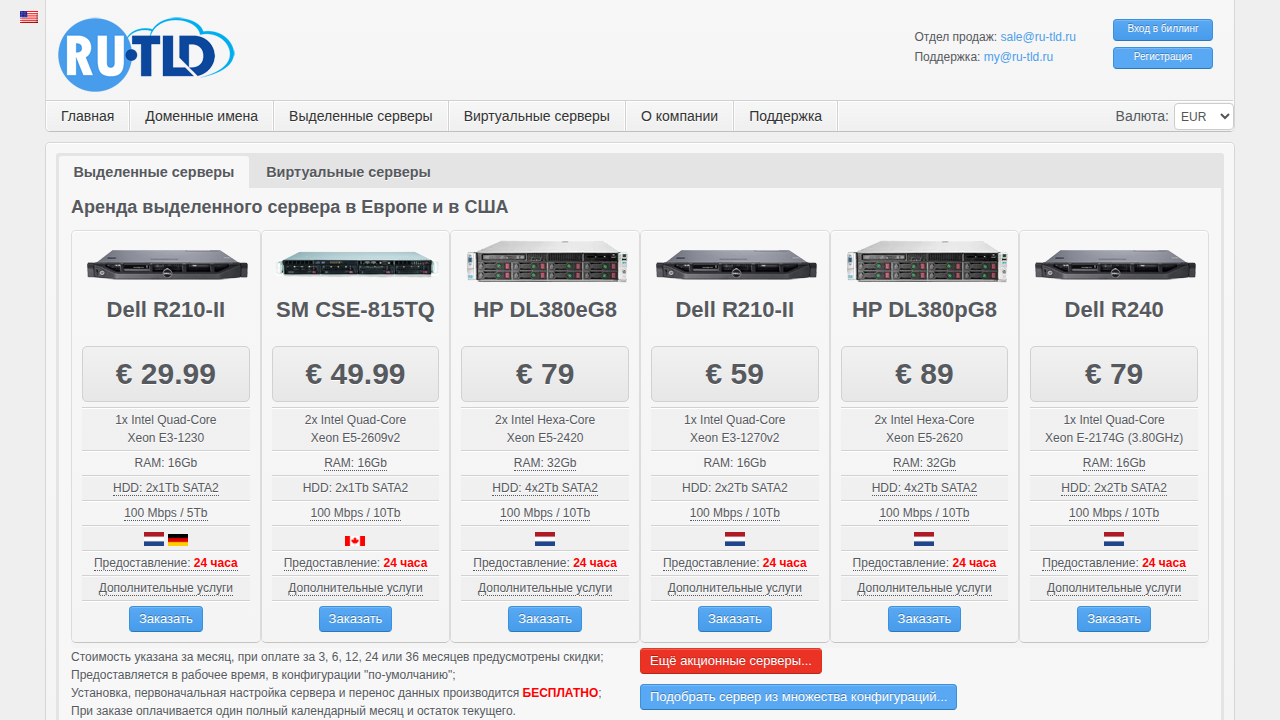Click the HP DL380pG8 server picture
1280x720 pixels.
[x=924, y=262]
